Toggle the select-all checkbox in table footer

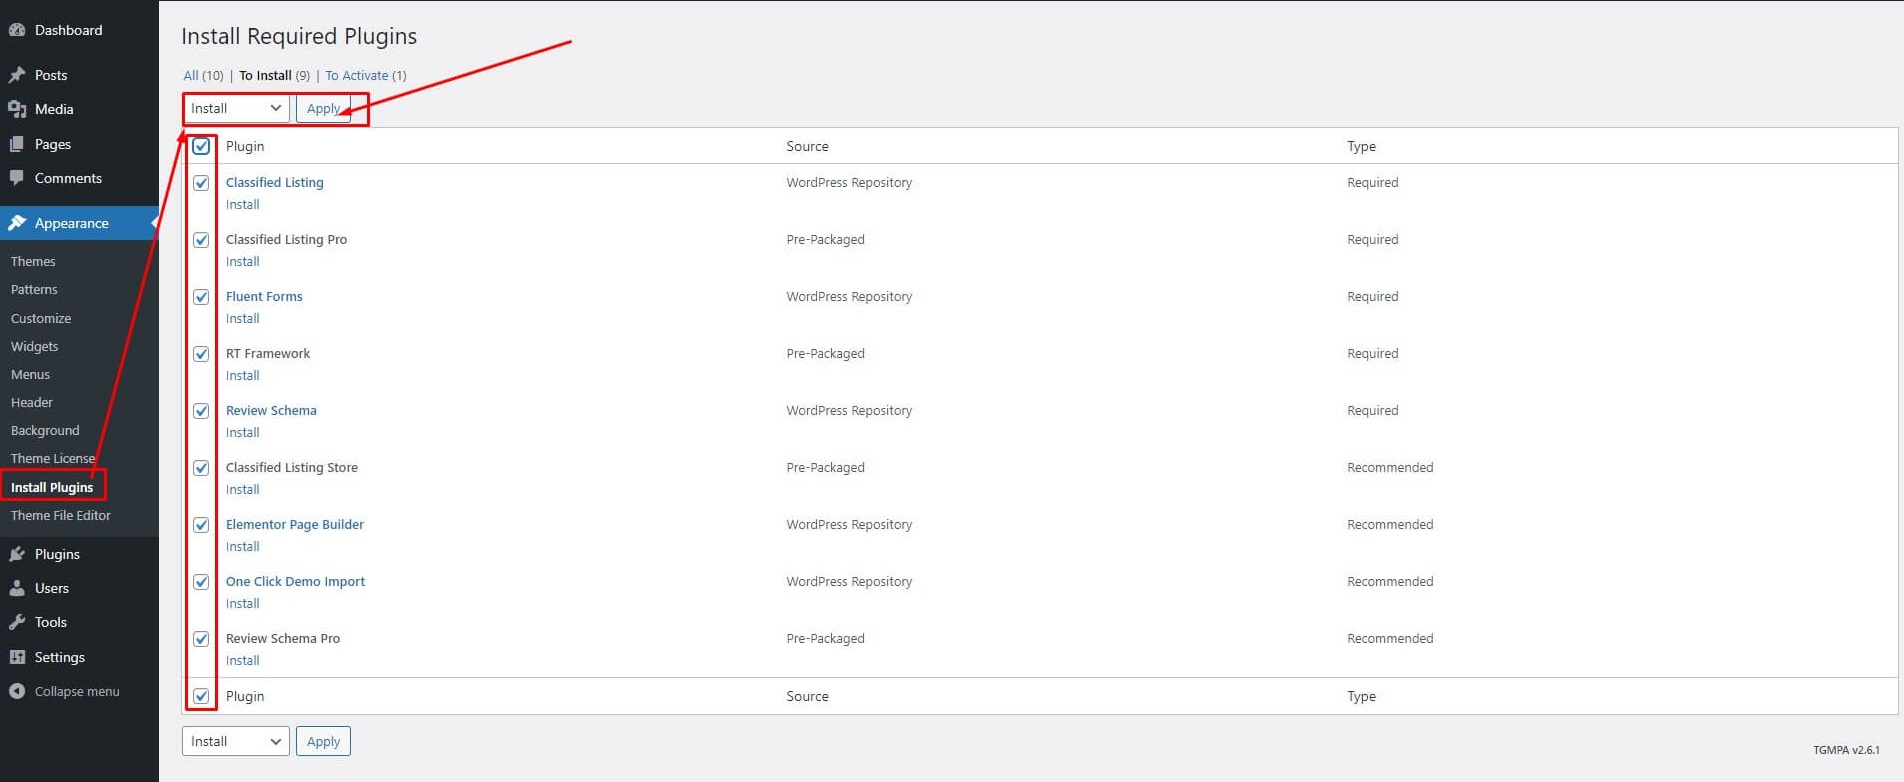201,696
